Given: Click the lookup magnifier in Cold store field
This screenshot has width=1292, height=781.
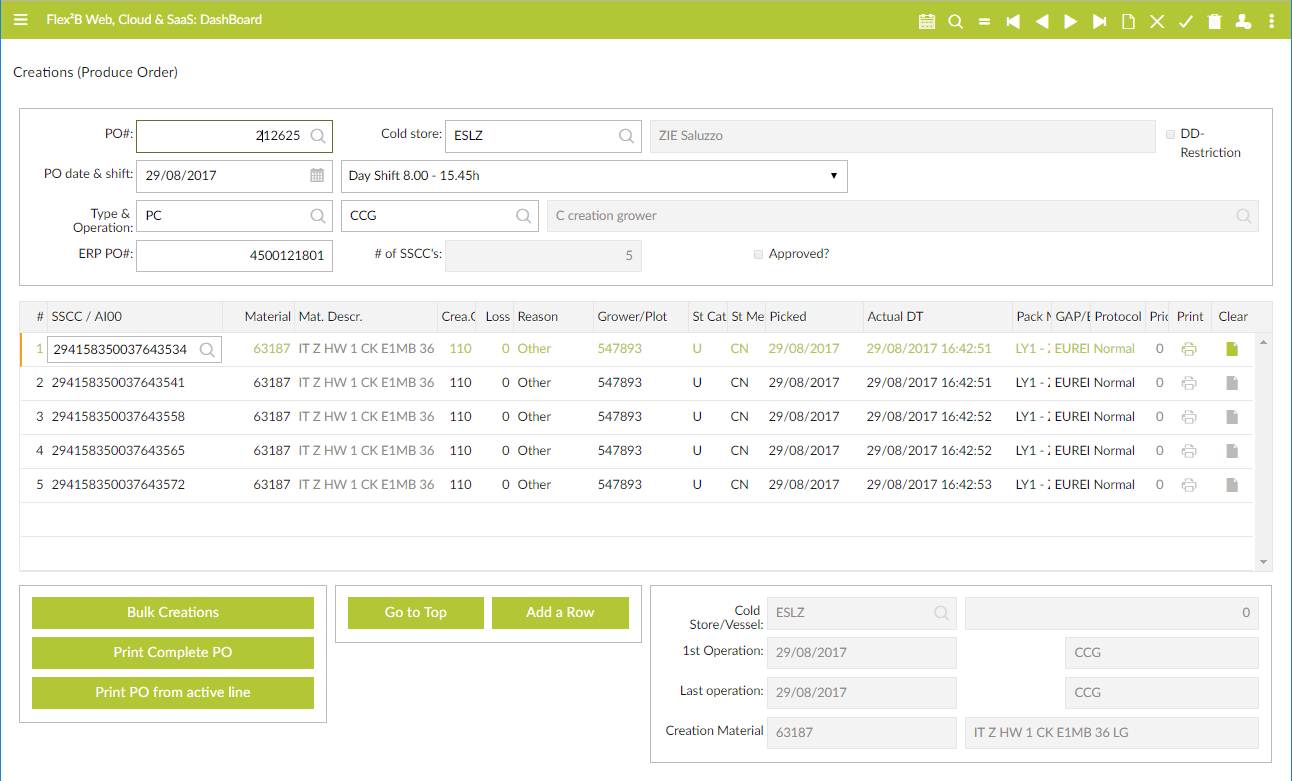Looking at the screenshot, I should 626,136.
